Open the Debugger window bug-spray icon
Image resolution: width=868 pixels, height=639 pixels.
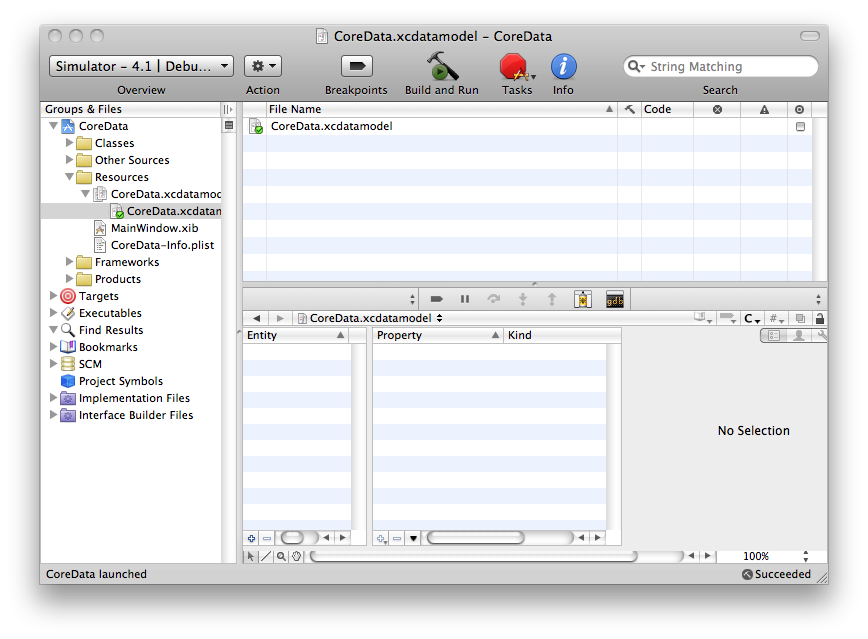(582, 300)
